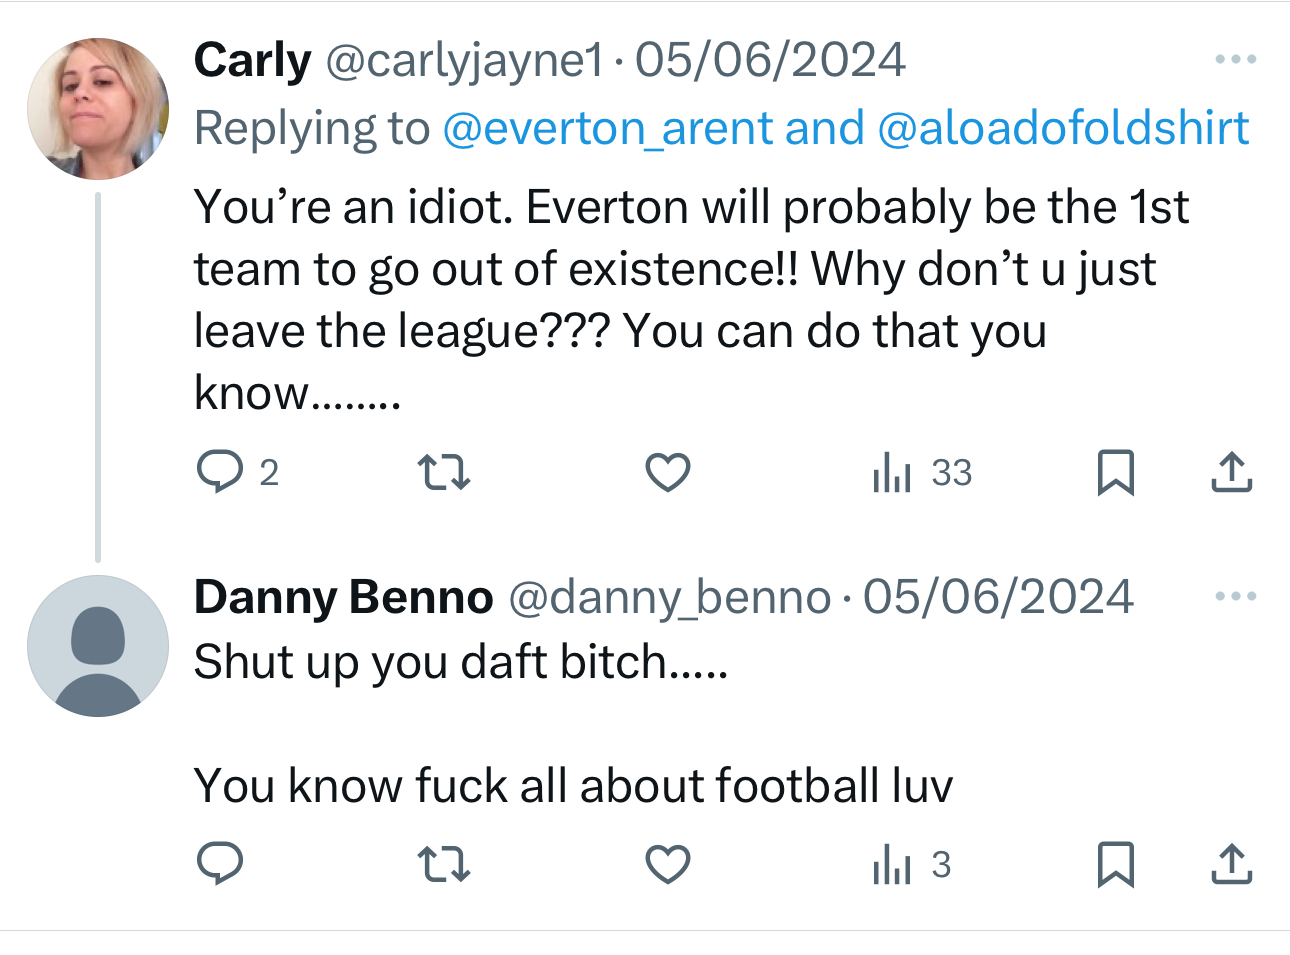The width and height of the screenshot is (1290, 955).
Task: Reply to Carly's tweet
Action: [x=220, y=472]
